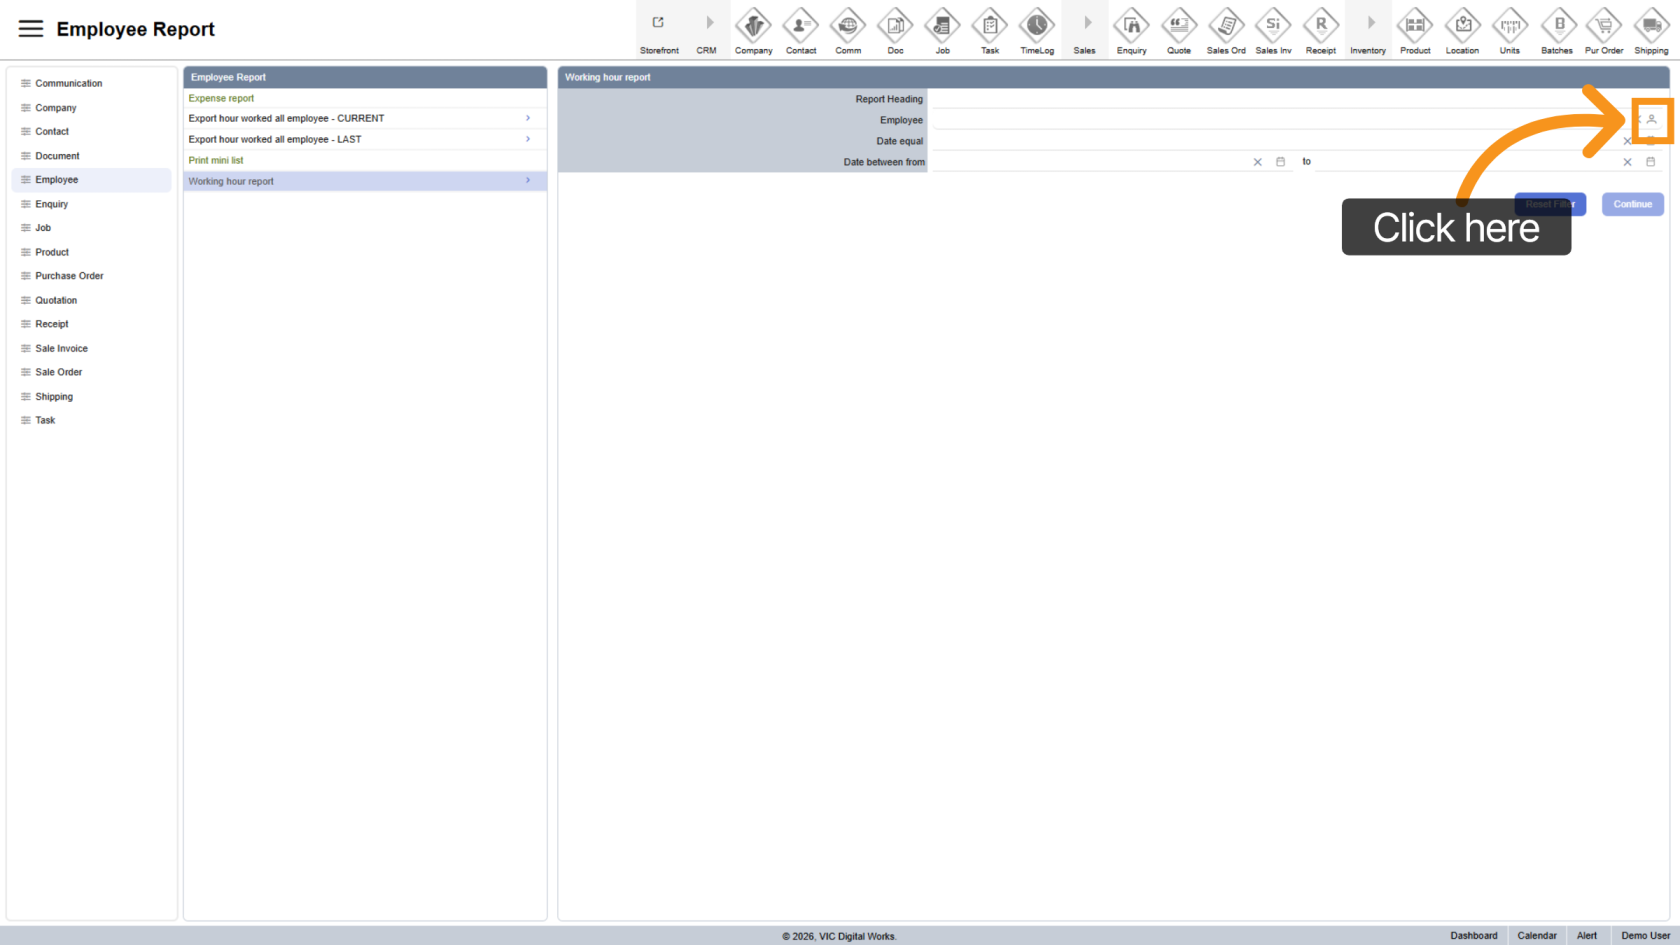Screen dimensions: 1680x945
Task: Open the Shipping truck icon
Action: click(x=1651, y=27)
